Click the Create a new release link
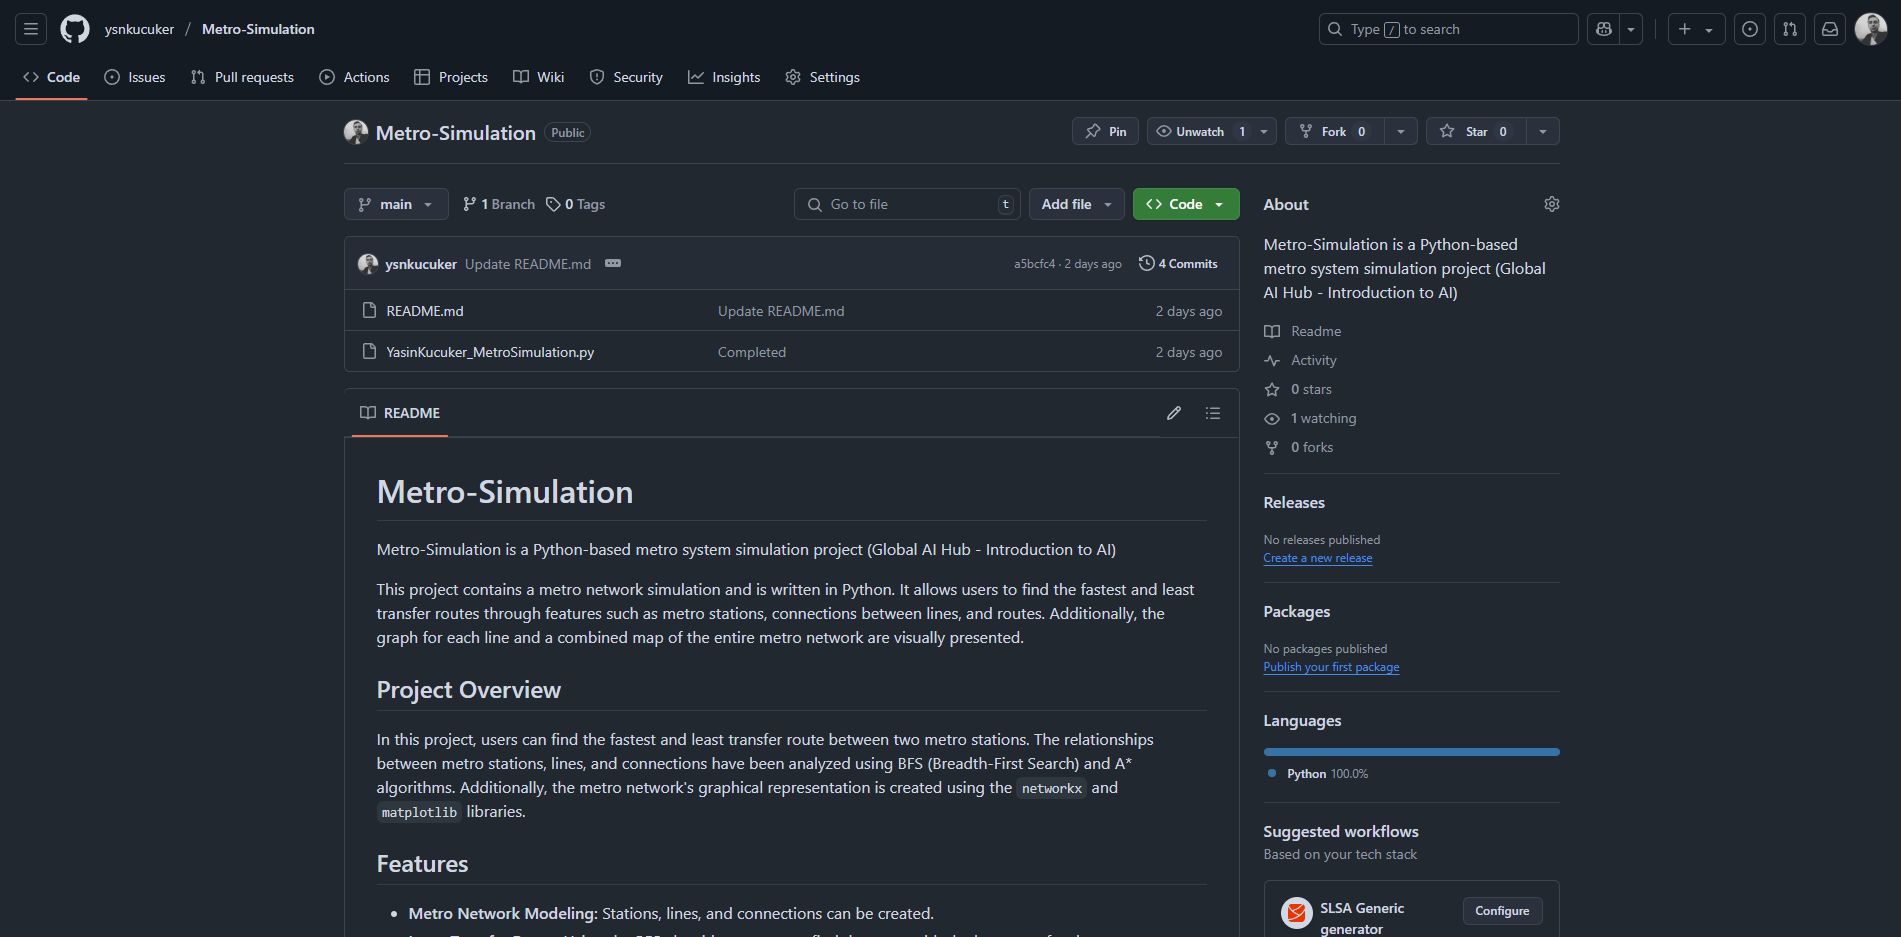This screenshot has width=1901, height=937. [1317, 558]
